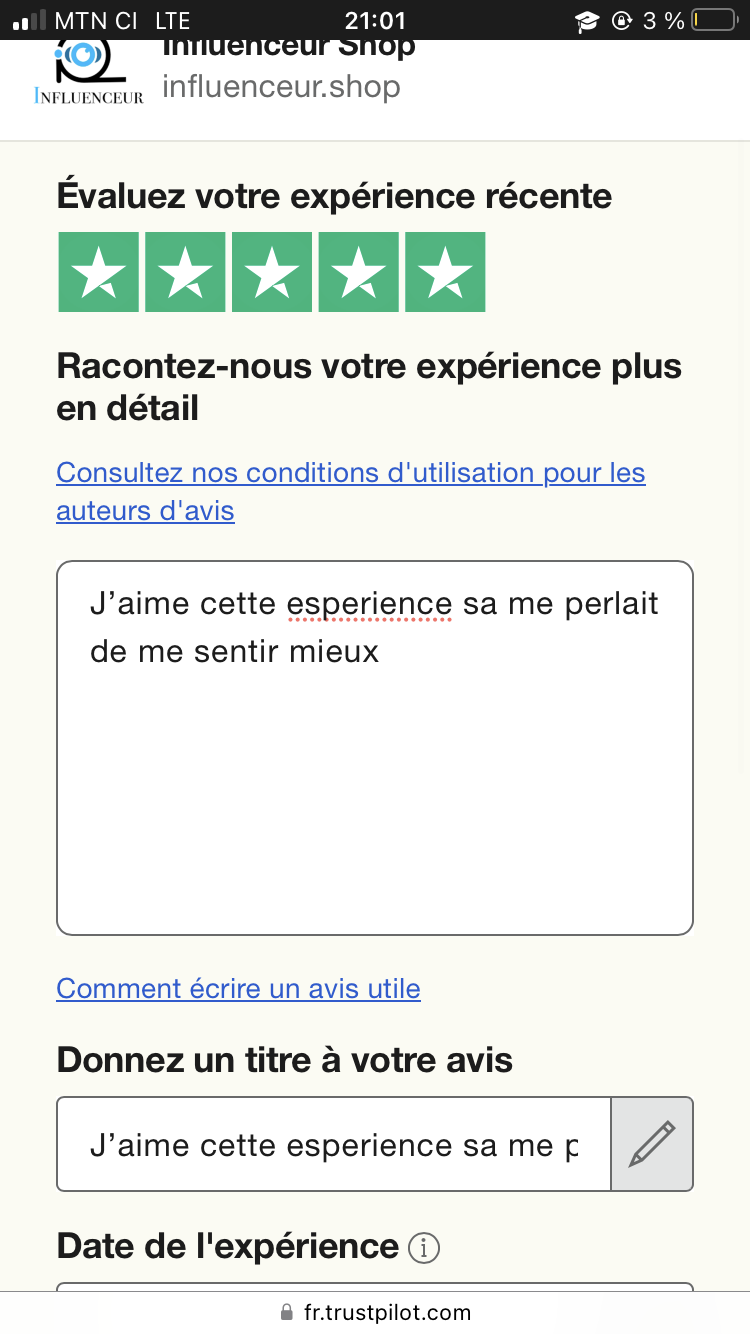Open "Comment écrire un avis utile" link
The height and width of the screenshot is (1334, 750).
pyautogui.click(x=238, y=989)
